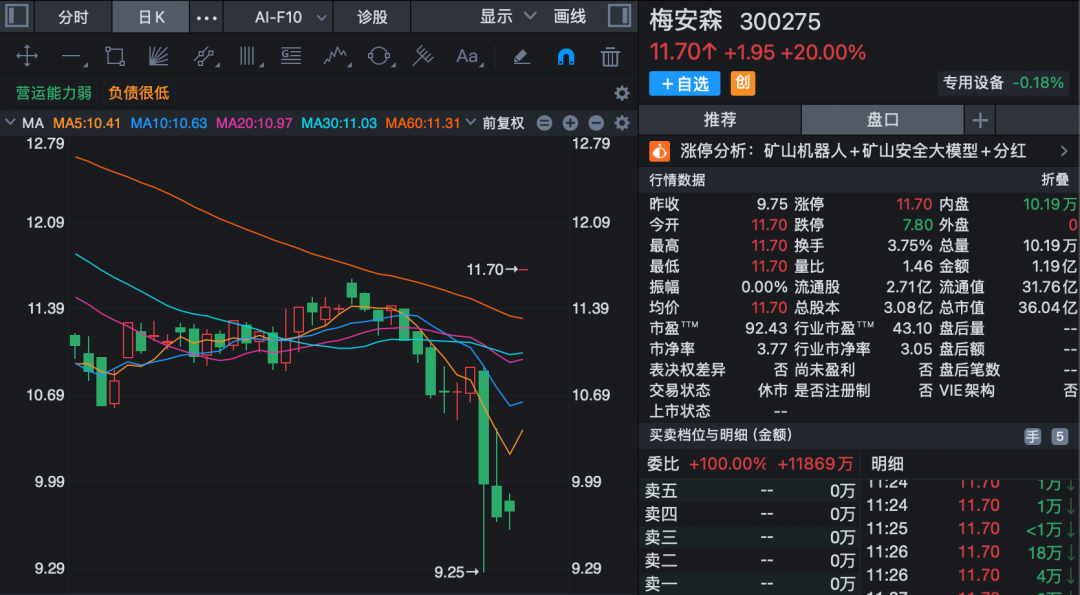Select the fan lines (Gann fan) tool
Viewport: 1080px width, 595px height.
pyautogui.click(x=158, y=56)
